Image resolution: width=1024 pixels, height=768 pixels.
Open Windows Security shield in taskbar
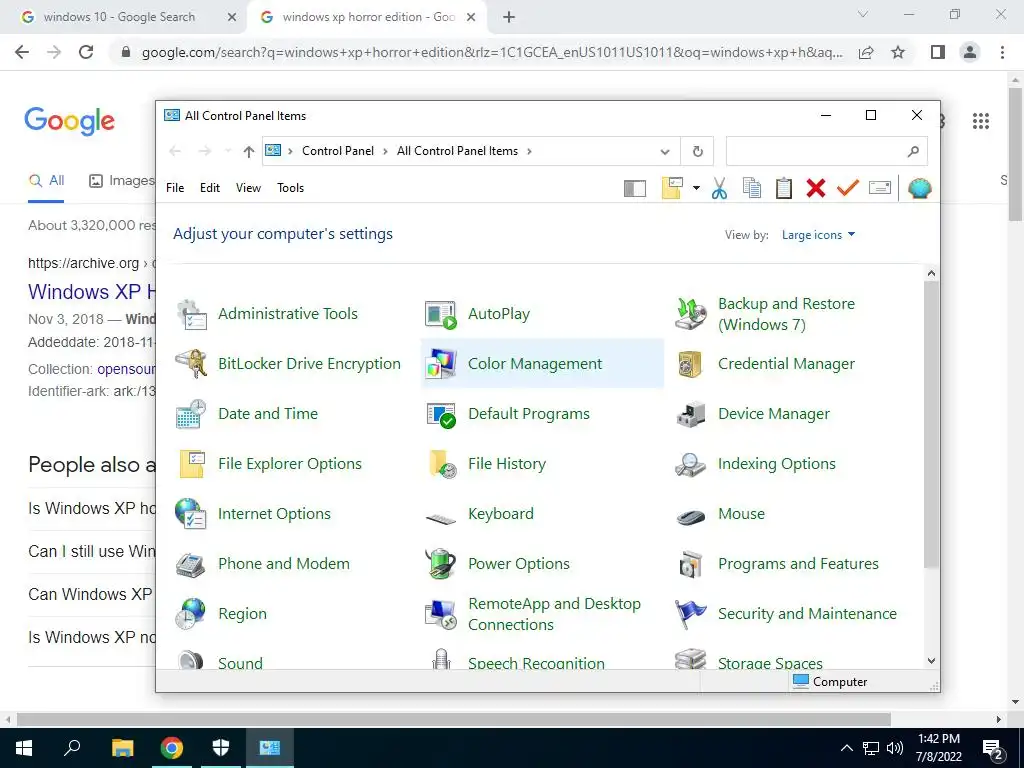[x=221, y=748]
